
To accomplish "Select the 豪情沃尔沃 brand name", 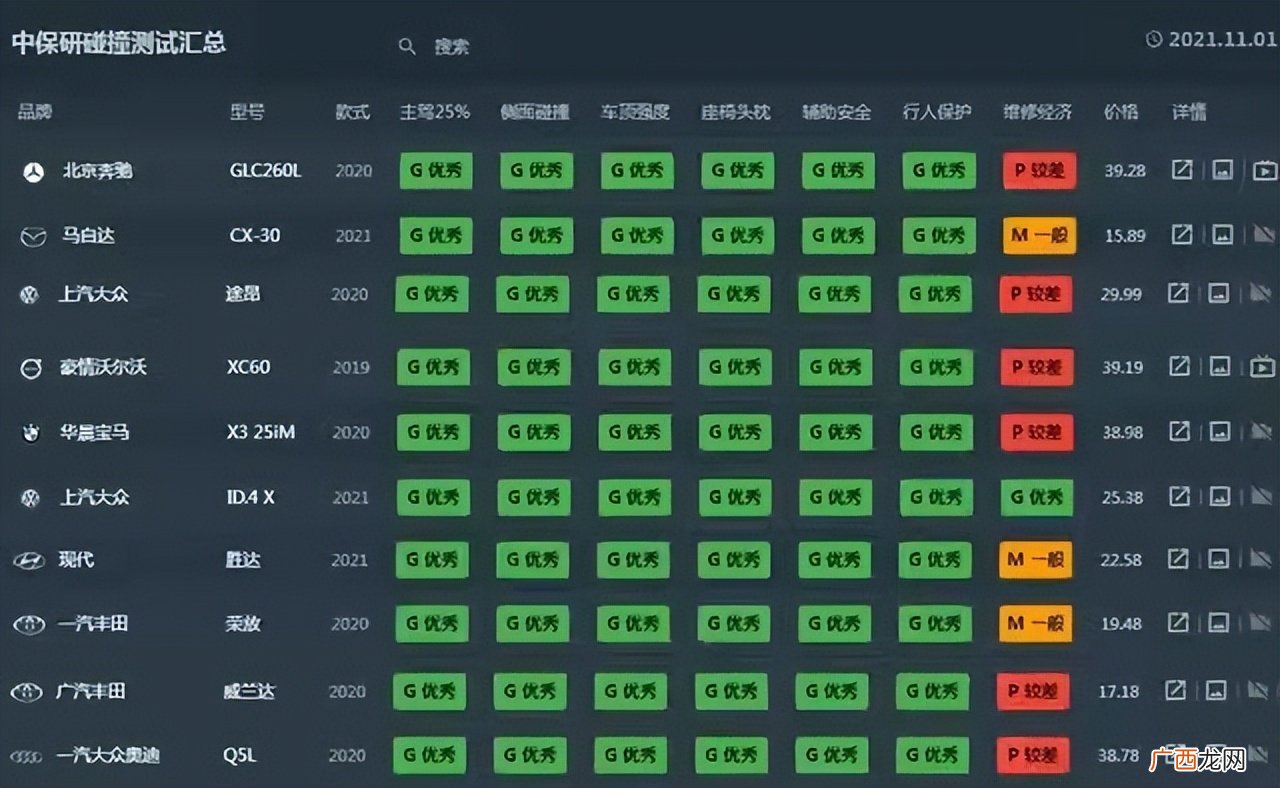I will point(104,367).
